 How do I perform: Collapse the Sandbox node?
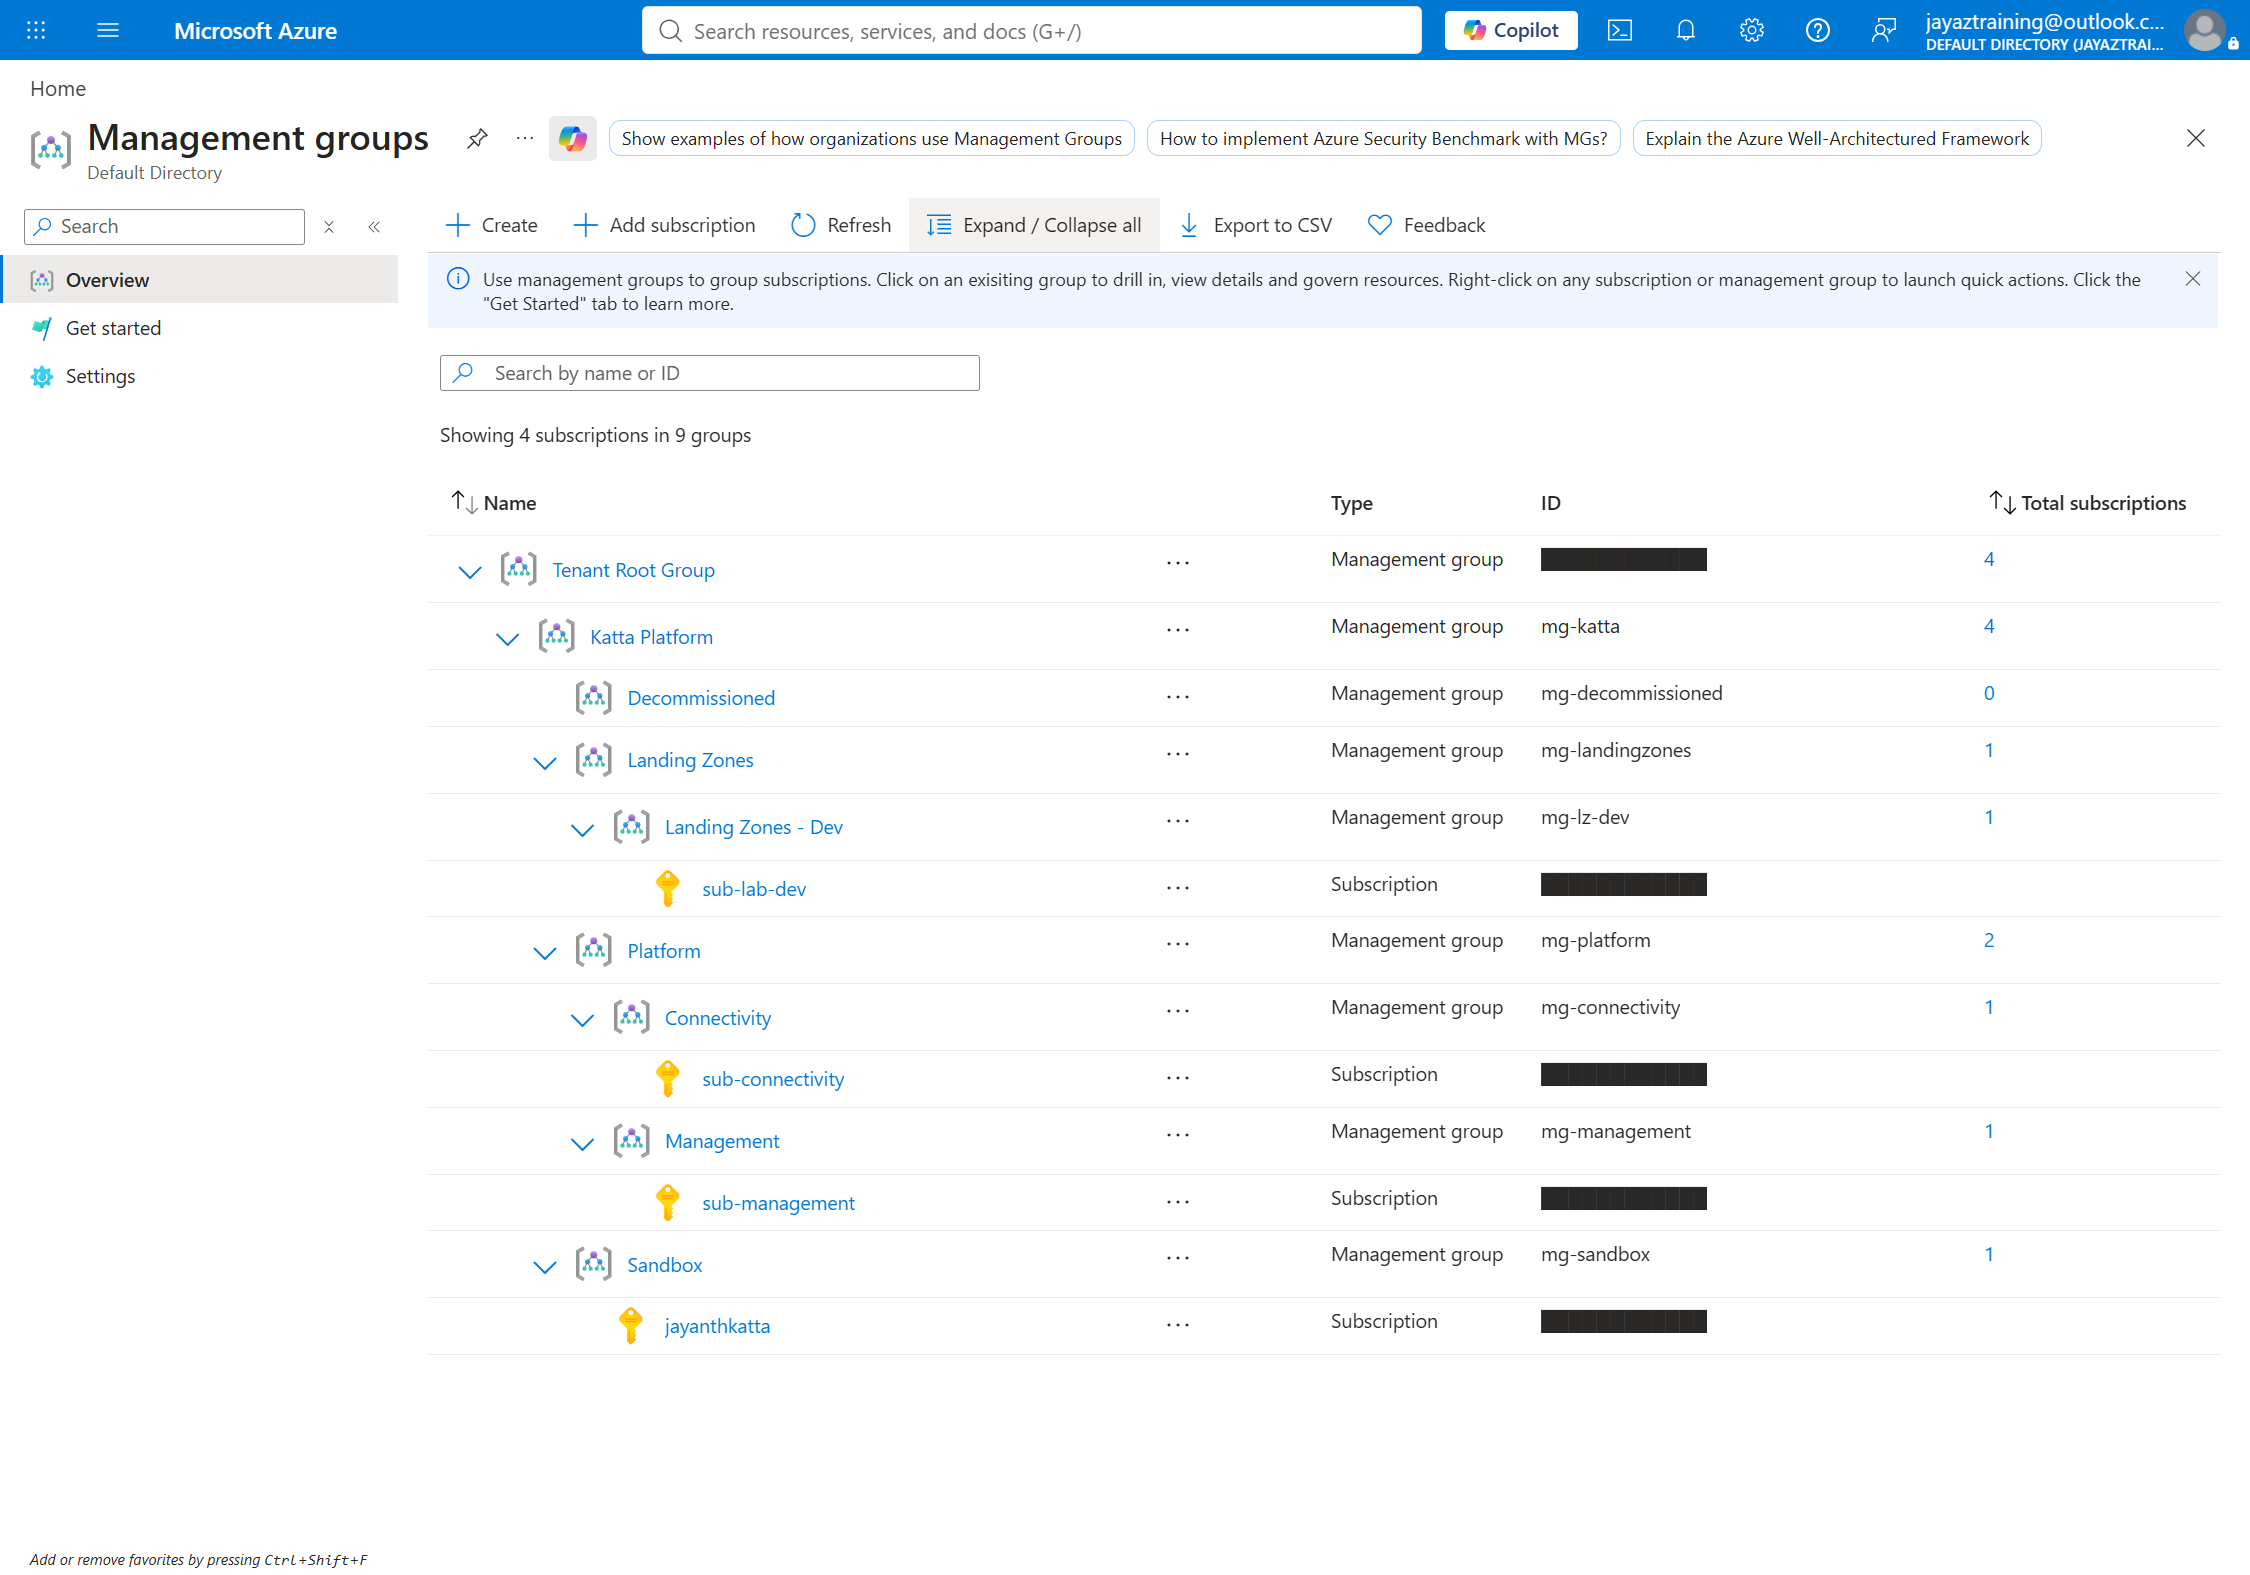(545, 1267)
